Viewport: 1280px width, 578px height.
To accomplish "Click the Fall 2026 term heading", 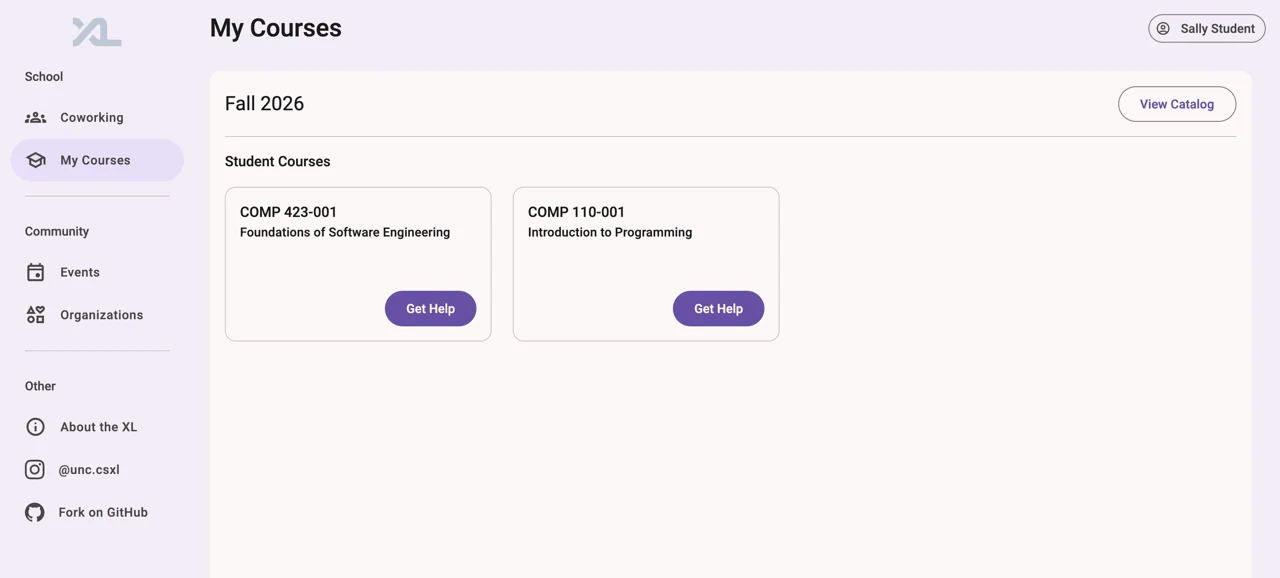I will pos(264,103).
